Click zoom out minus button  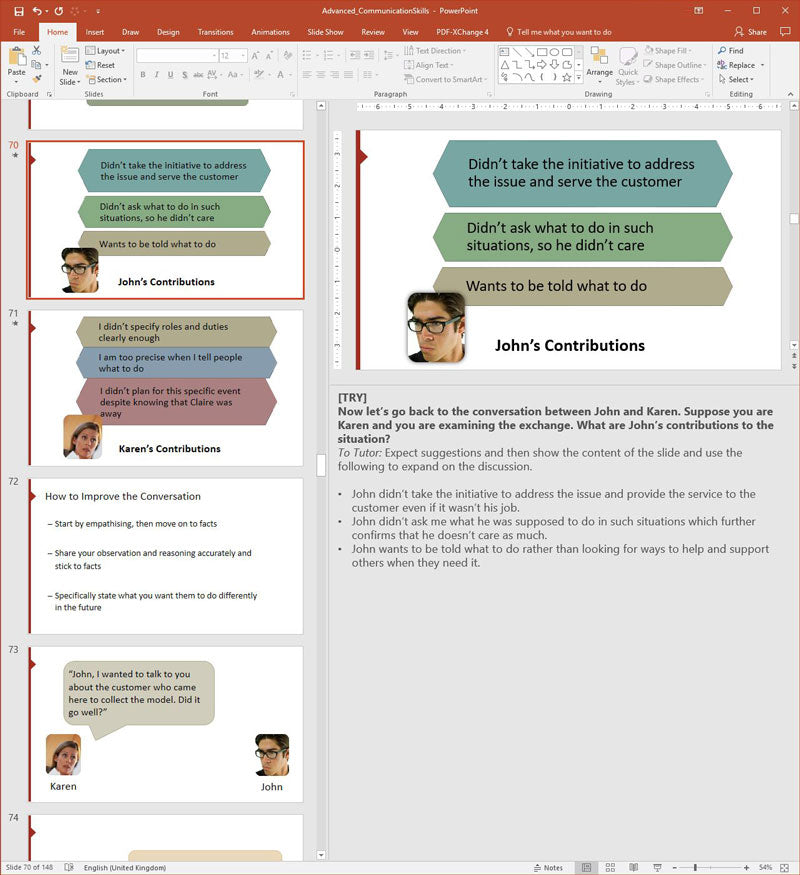click(x=674, y=867)
